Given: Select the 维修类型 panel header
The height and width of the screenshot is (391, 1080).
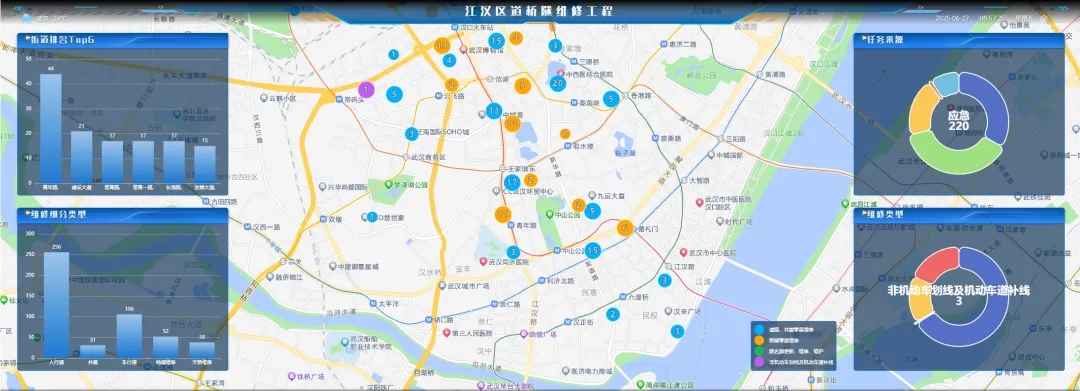Looking at the screenshot, I should pos(959,215).
